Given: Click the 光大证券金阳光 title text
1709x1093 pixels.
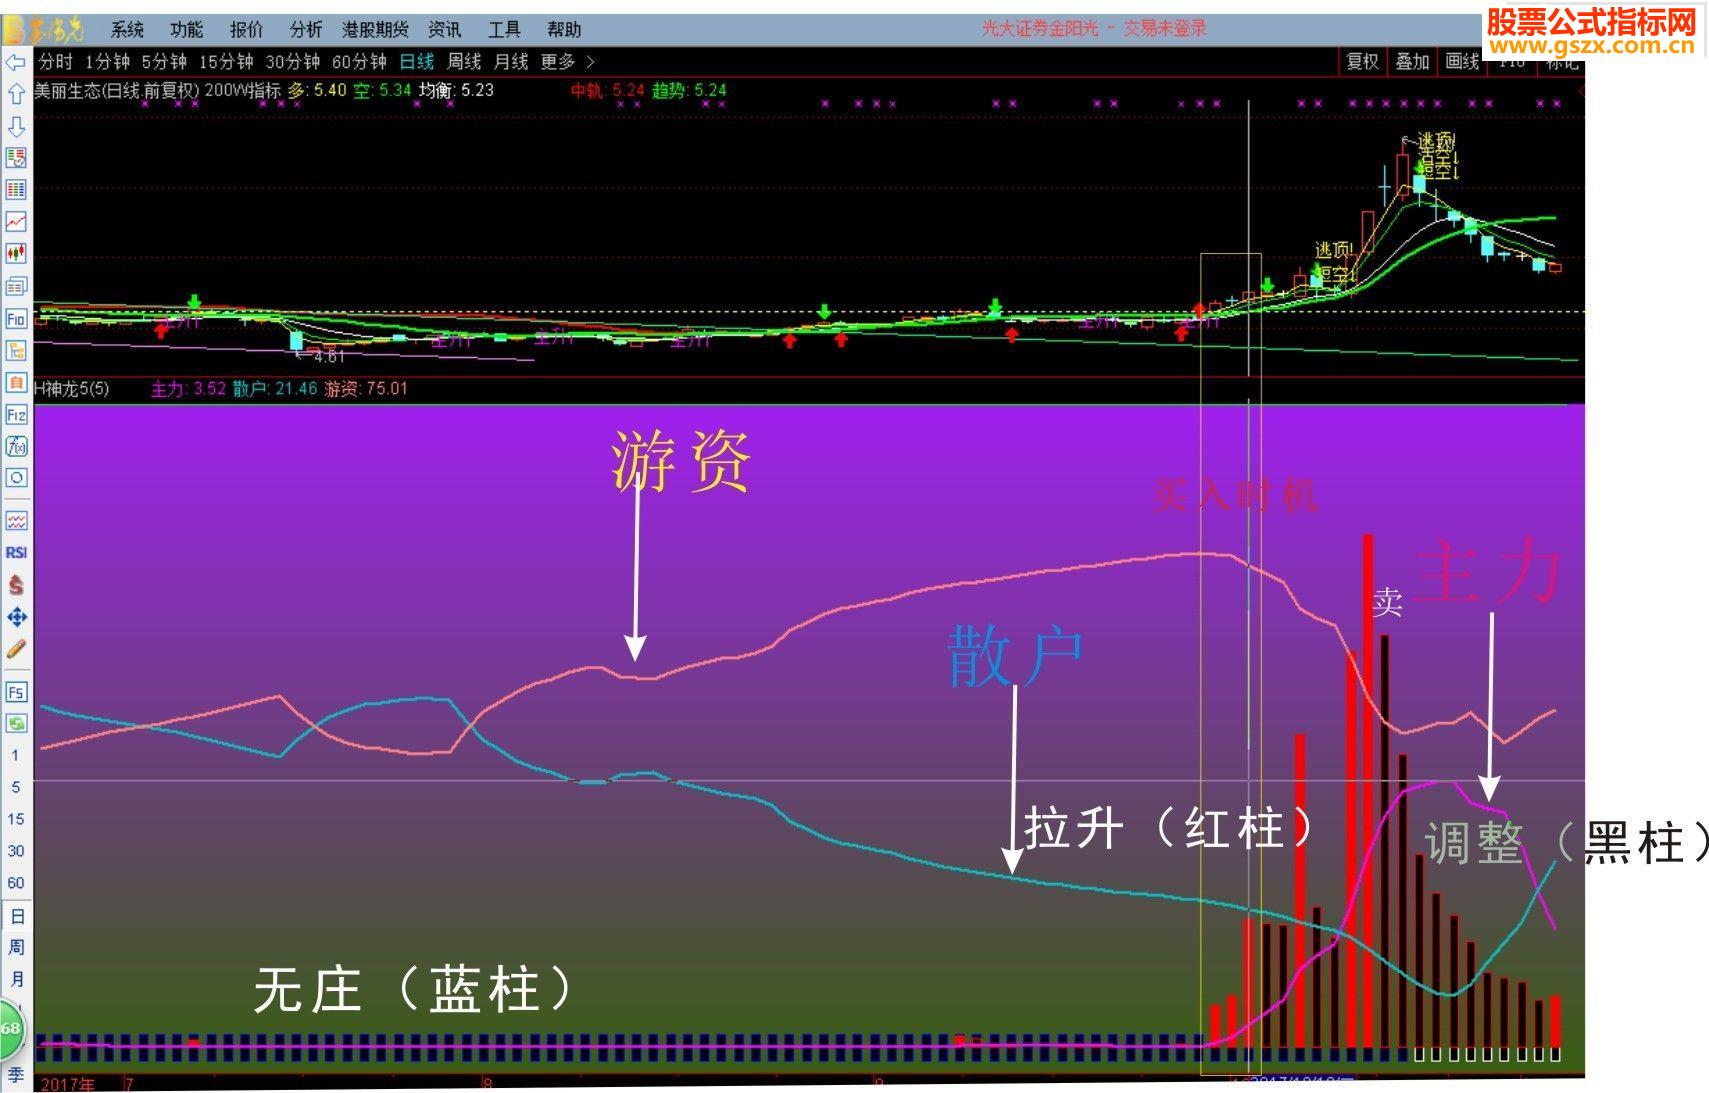Looking at the screenshot, I should click(1040, 29).
